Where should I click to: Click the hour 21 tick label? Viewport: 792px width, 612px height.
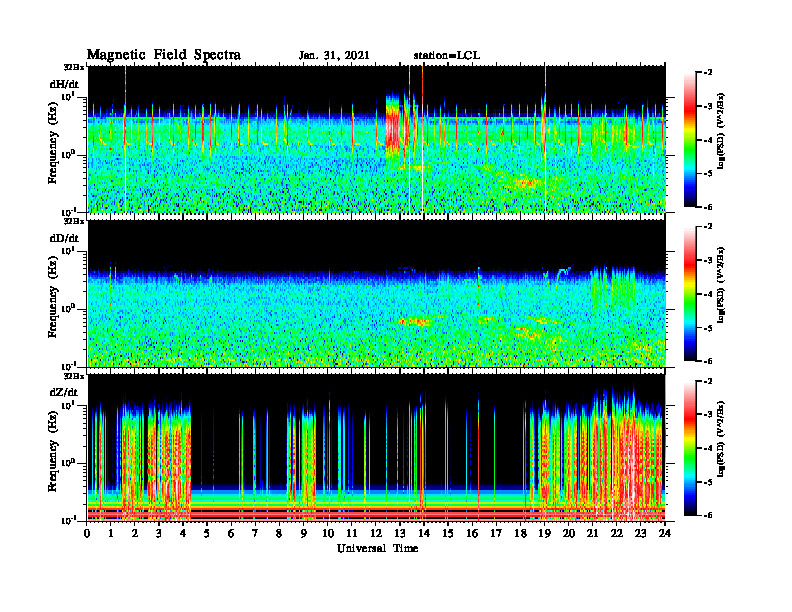coord(592,533)
